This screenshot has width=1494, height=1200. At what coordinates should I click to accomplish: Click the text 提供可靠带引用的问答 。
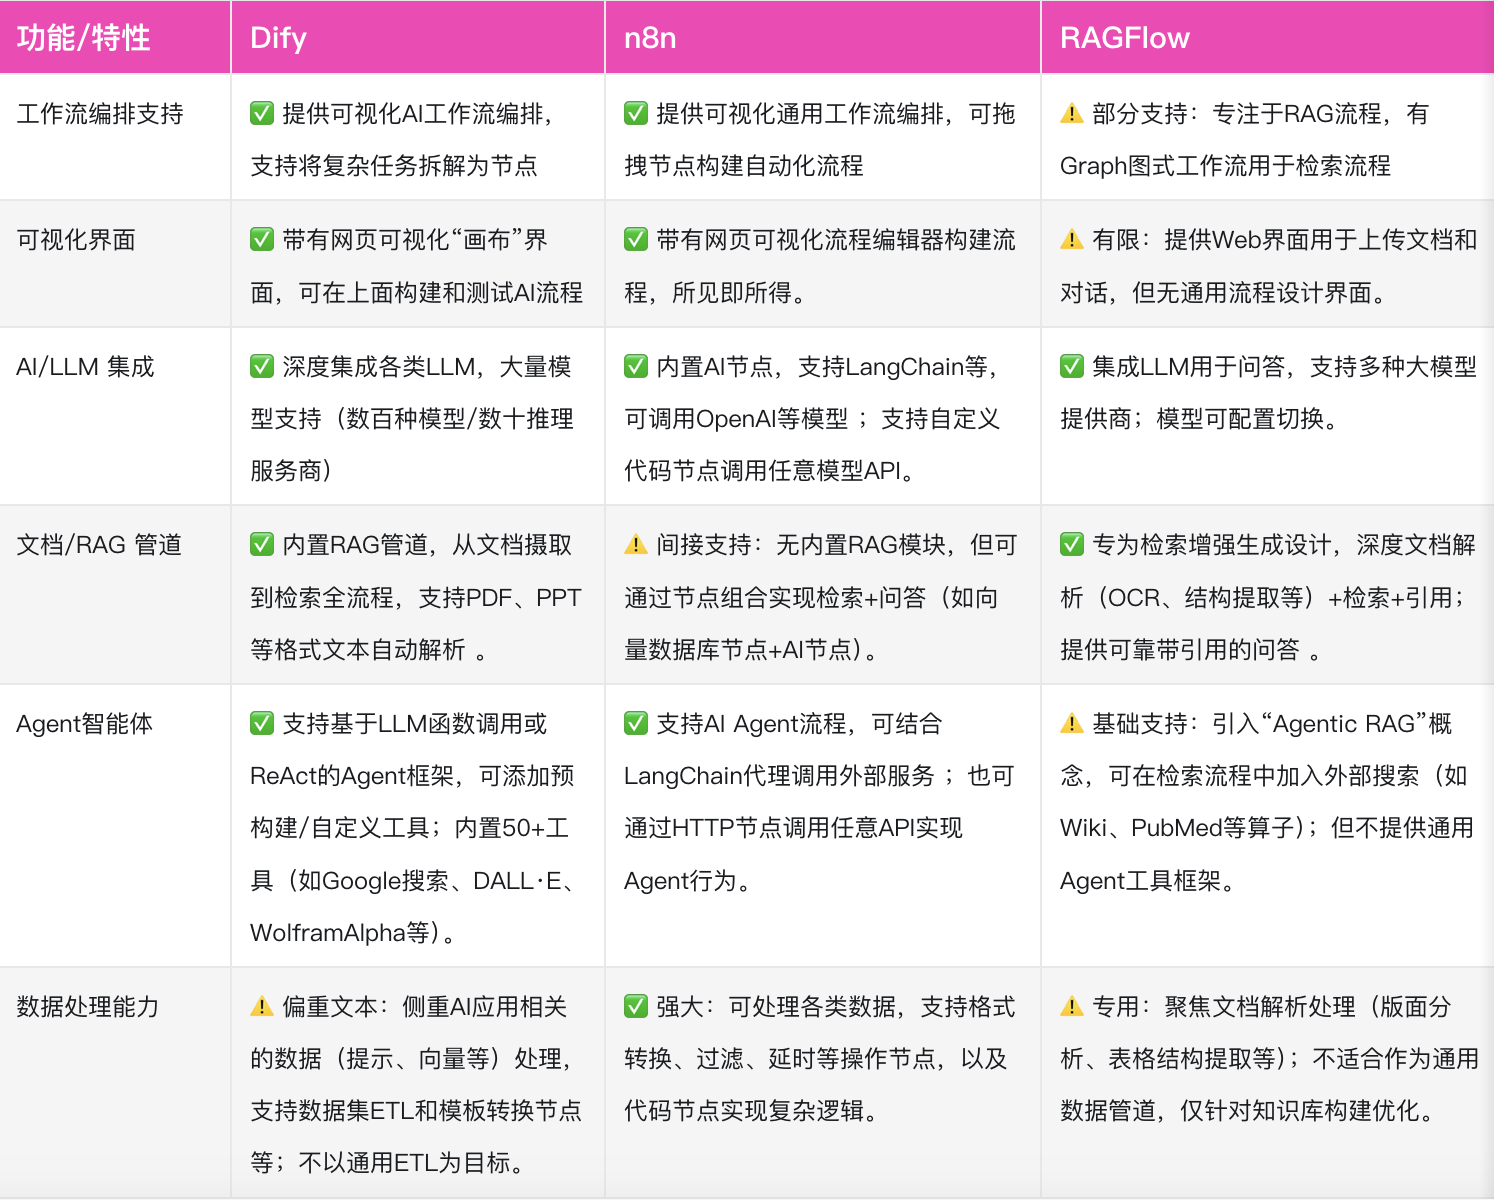pyautogui.click(x=1191, y=650)
